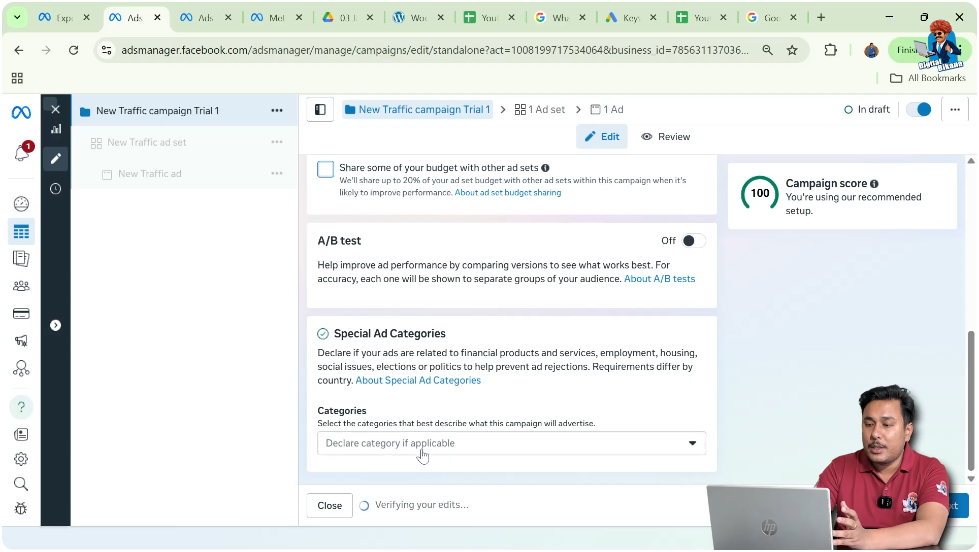Click the bug report icon
The height and width of the screenshot is (552, 979).
(x=21, y=508)
